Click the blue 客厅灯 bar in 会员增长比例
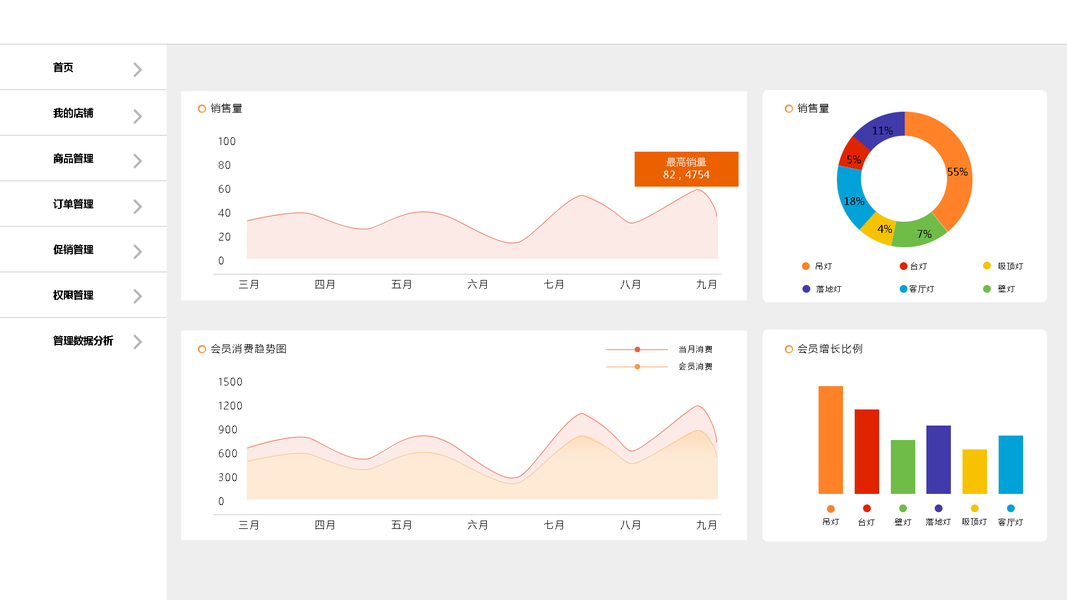1067x600 pixels. tap(1011, 465)
